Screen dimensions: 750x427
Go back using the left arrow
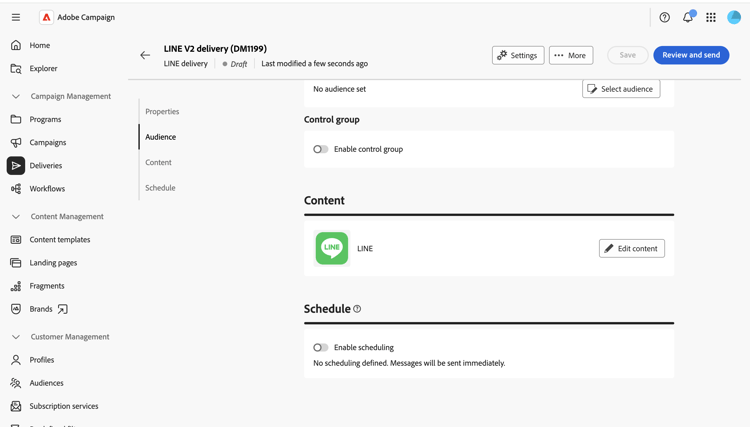click(x=145, y=55)
